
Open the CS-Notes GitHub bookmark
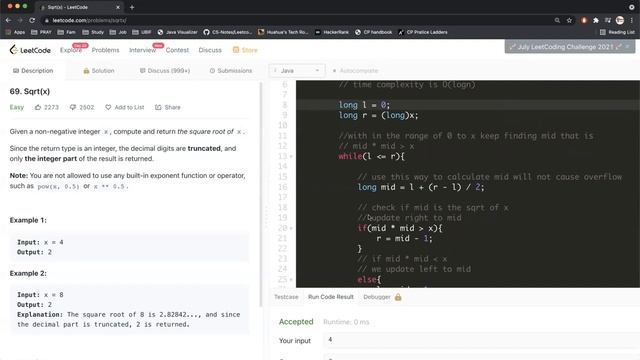point(229,32)
